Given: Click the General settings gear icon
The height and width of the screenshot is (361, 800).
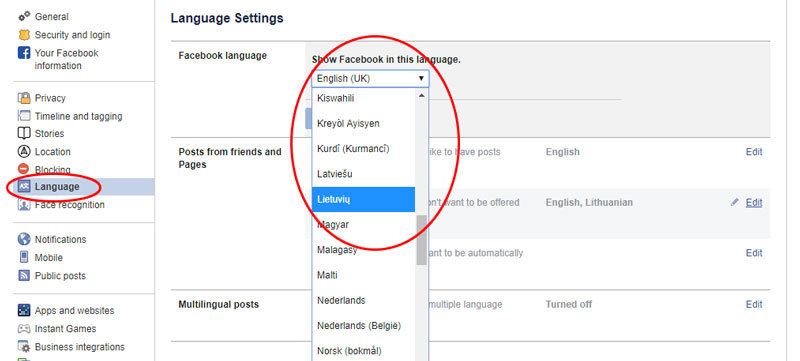Looking at the screenshot, I should coord(24,16).
